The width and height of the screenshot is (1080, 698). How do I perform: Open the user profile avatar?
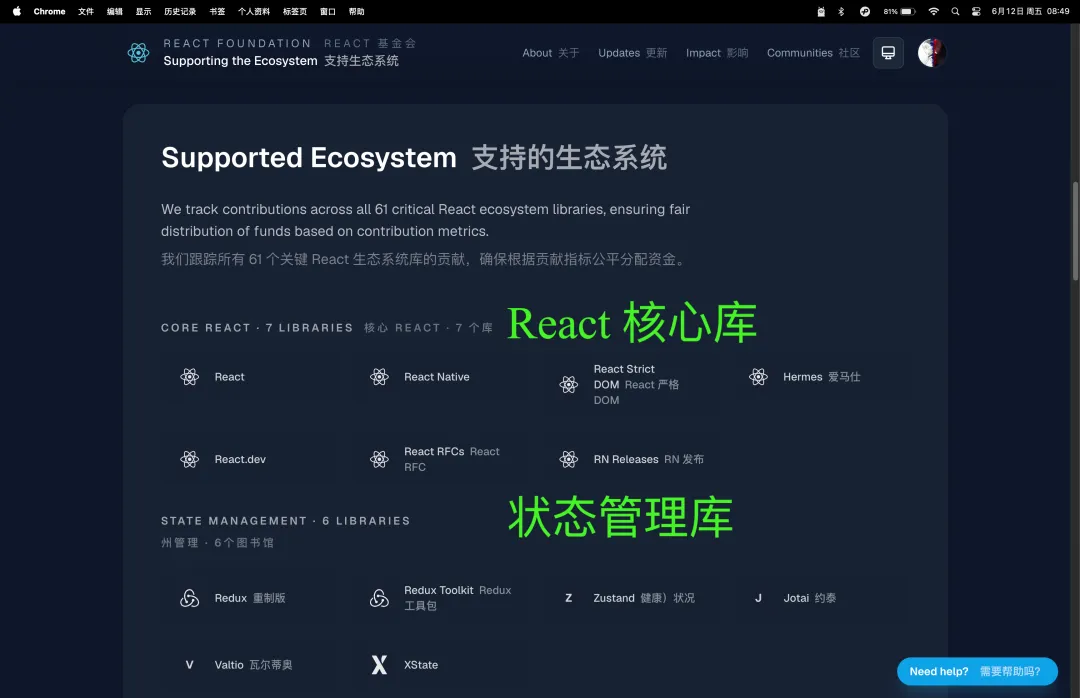point(931,53)
